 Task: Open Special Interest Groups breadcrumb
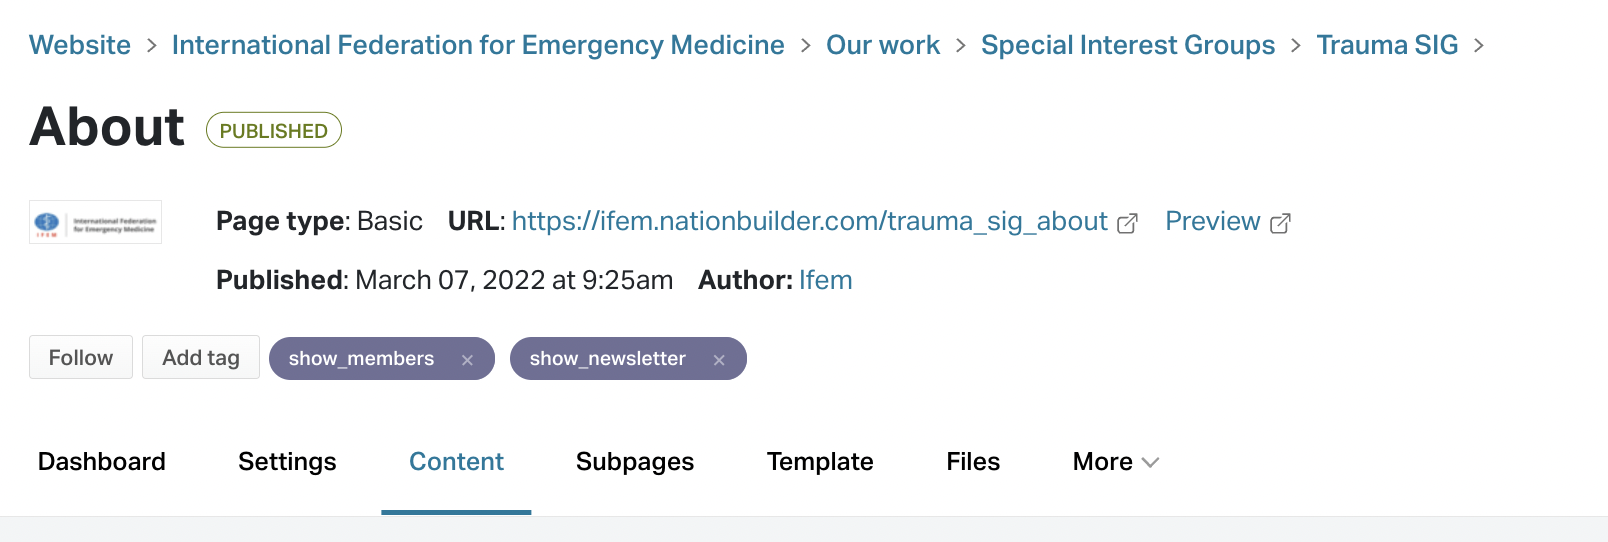pyautogui.click(x=1127, y=45)
